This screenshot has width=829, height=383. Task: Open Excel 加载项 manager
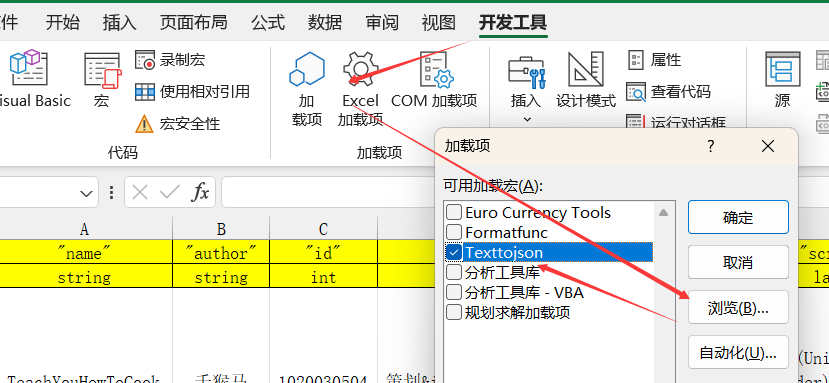pyautogui.click(x=361, y=89)
